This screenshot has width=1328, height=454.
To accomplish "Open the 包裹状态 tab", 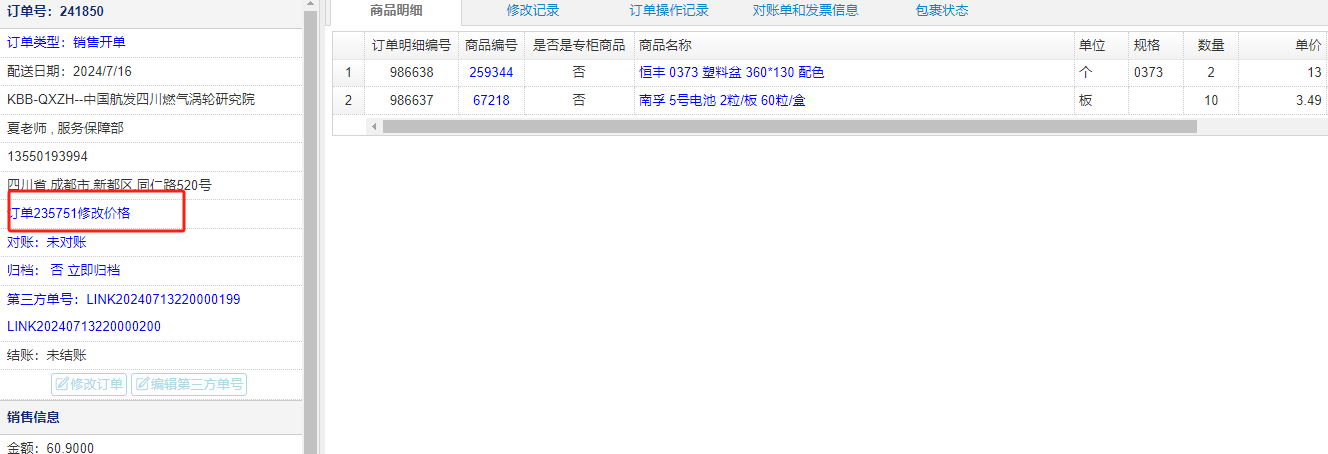I will tap(941, 11).
